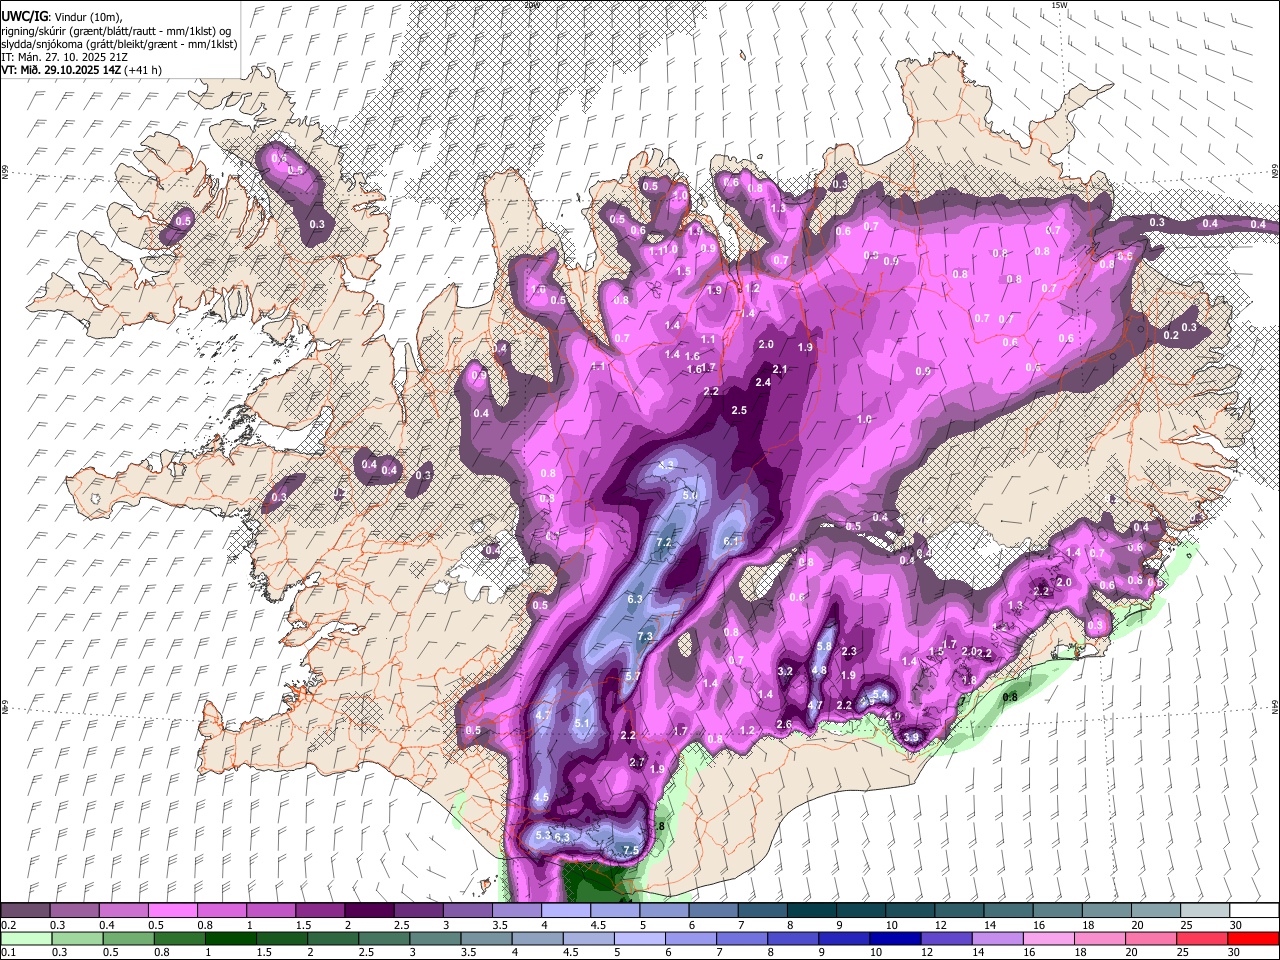Click the 5.8 precipitation value on the map
Viewport: 1280px width, 960px height.
(825, 647)
